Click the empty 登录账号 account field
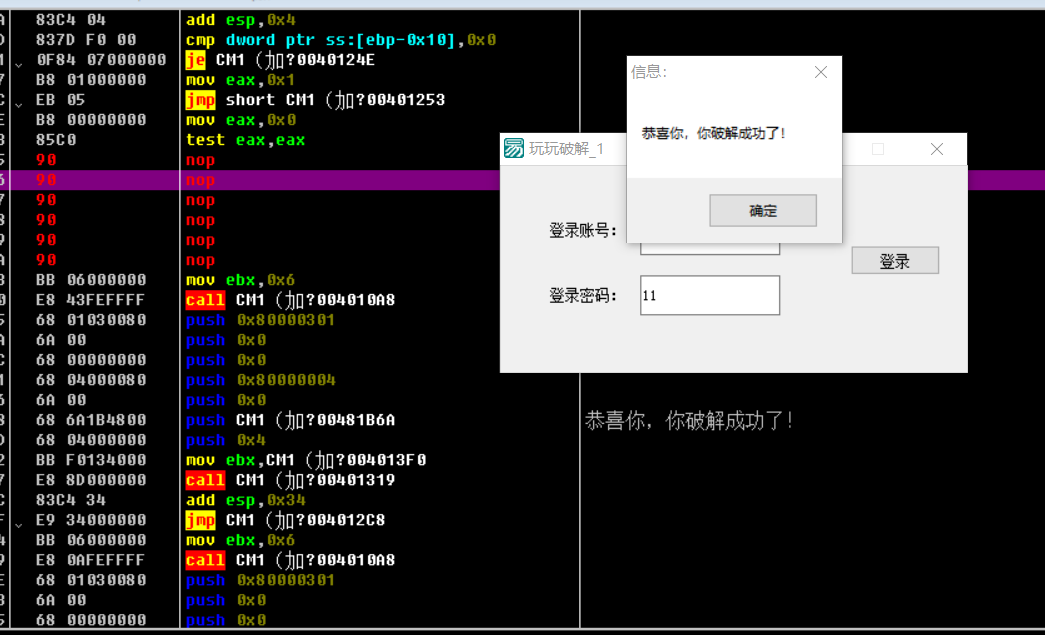The width and height of the screenshot is (1045, 635). pos(710,245)
